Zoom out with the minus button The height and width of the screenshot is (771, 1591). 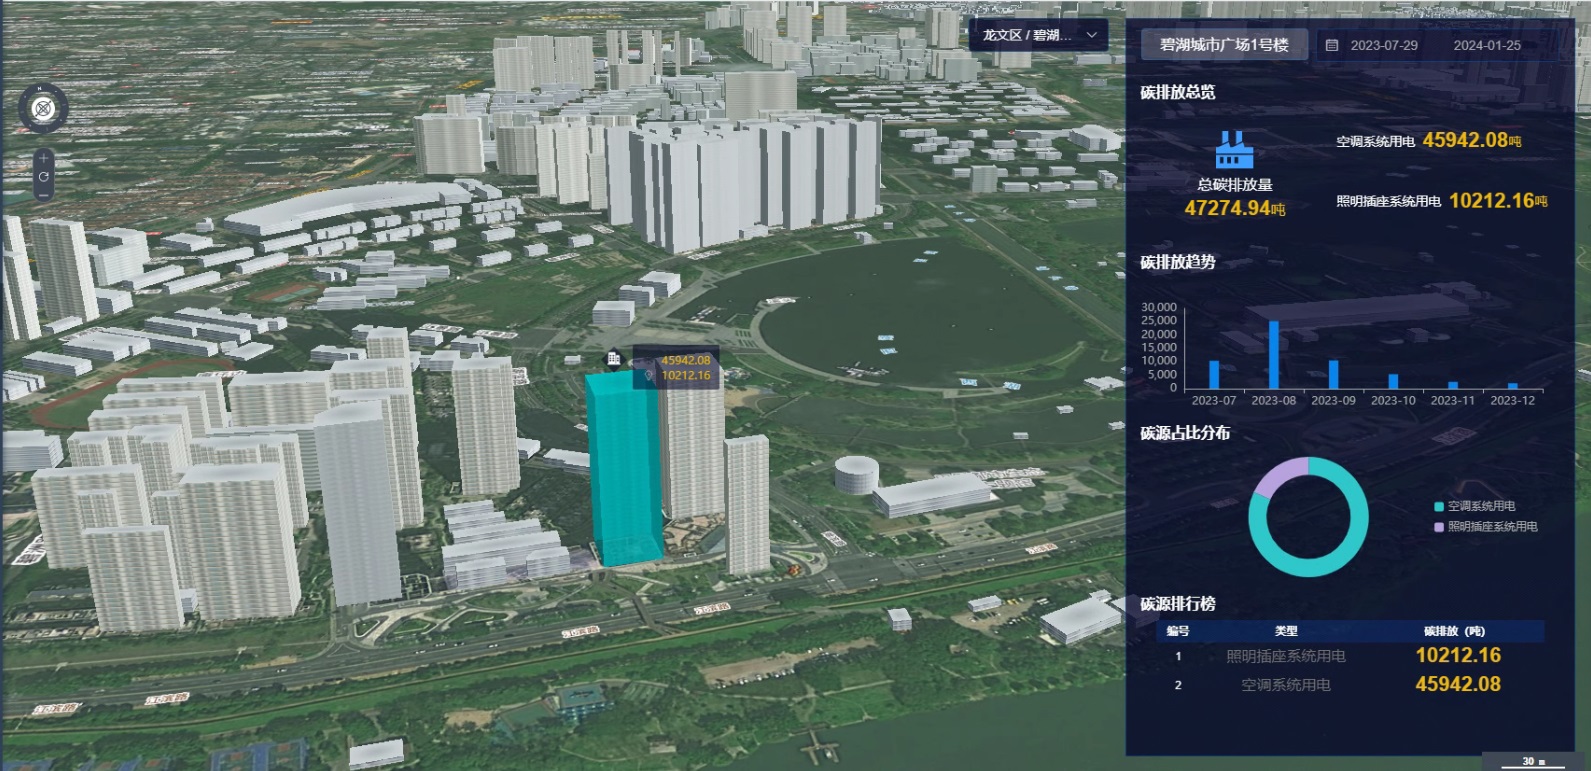(43, 195)
